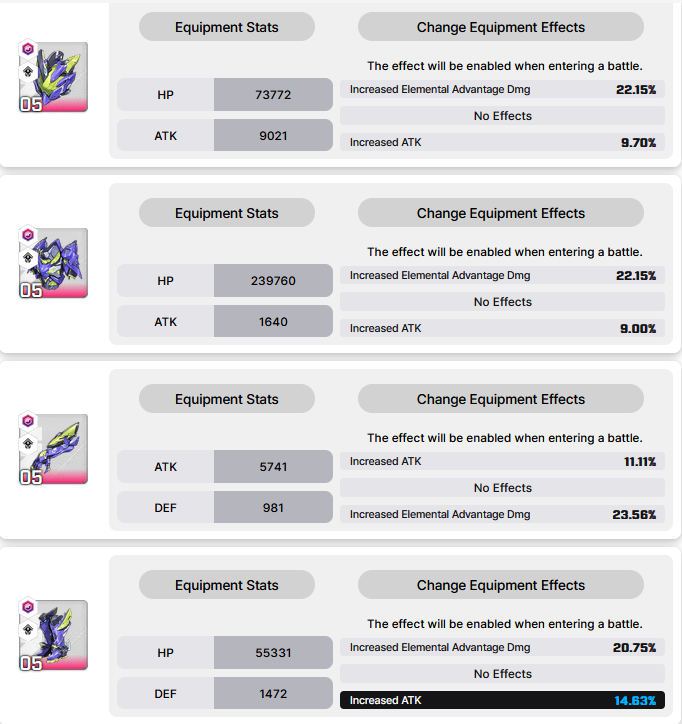The height and width of the screenshot is (724, 682).
Task: Click Equipment Stats header of fourth equipment
Action: [227, 585]
